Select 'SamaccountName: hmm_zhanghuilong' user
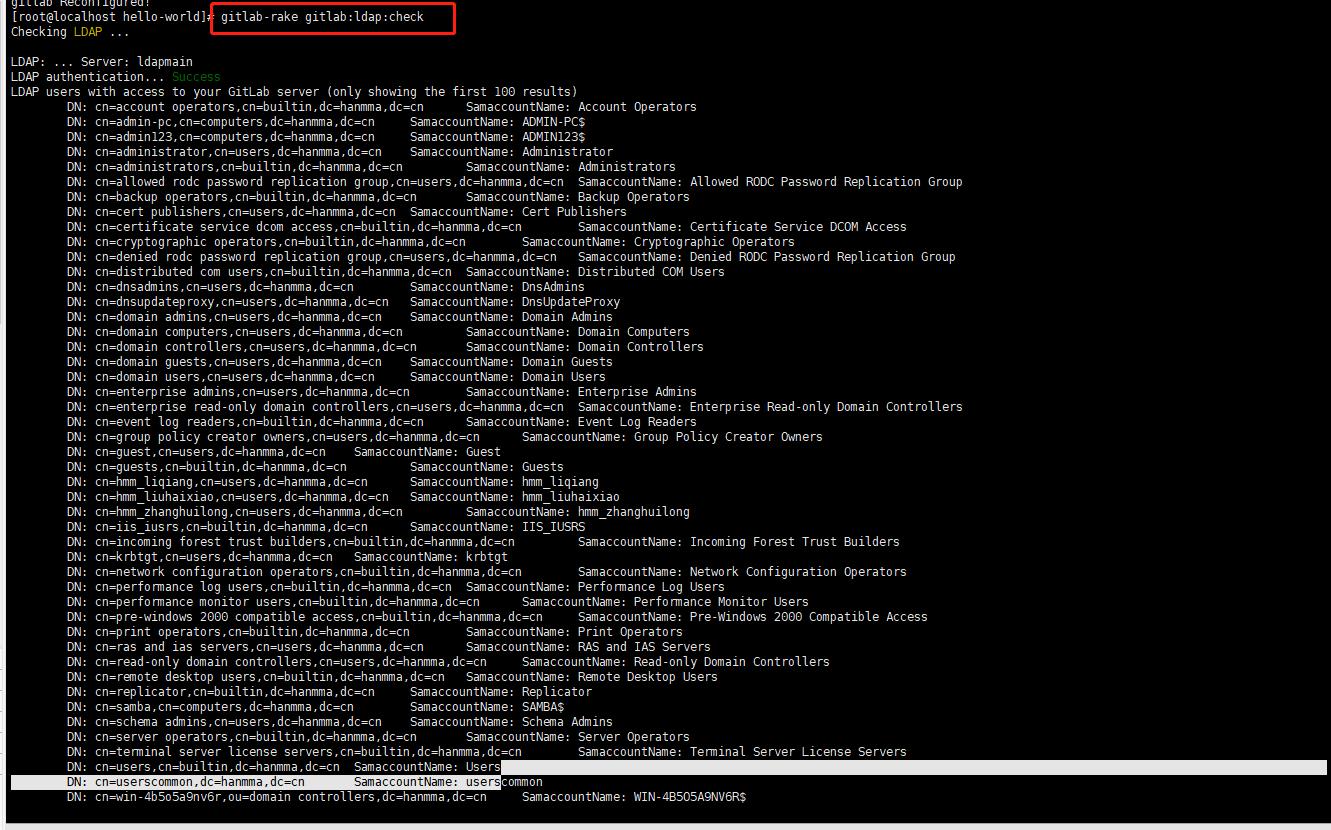This screenshot has height=830, width=1331. (x=578, y=512)
